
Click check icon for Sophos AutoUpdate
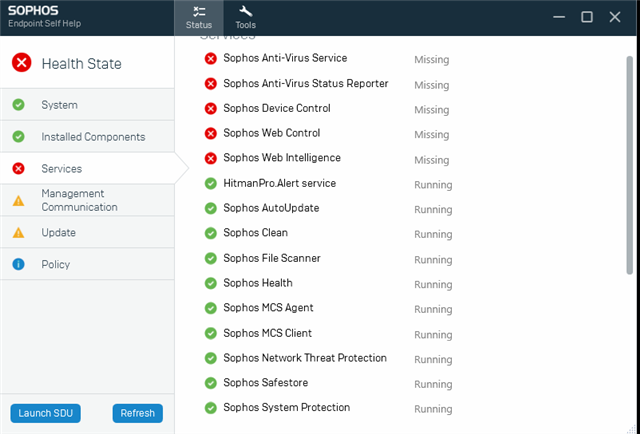[211, 209]
